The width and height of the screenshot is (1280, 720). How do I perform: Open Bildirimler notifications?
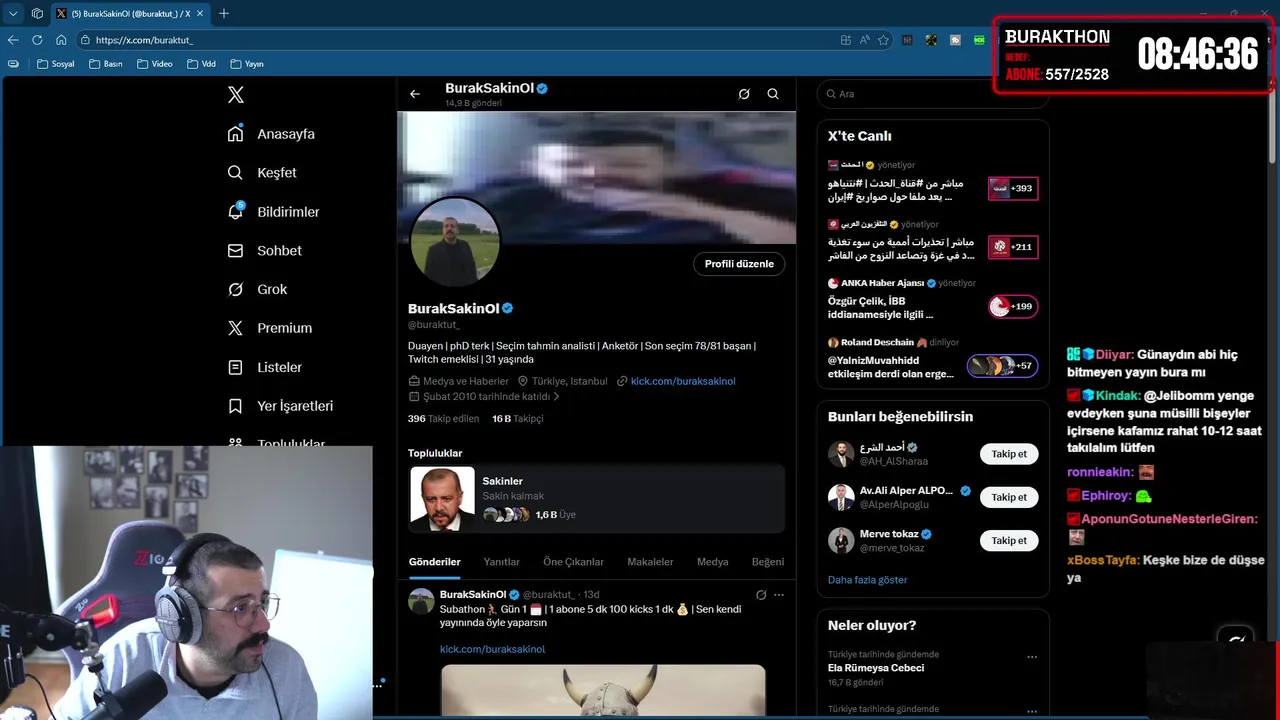click(274, 212)
